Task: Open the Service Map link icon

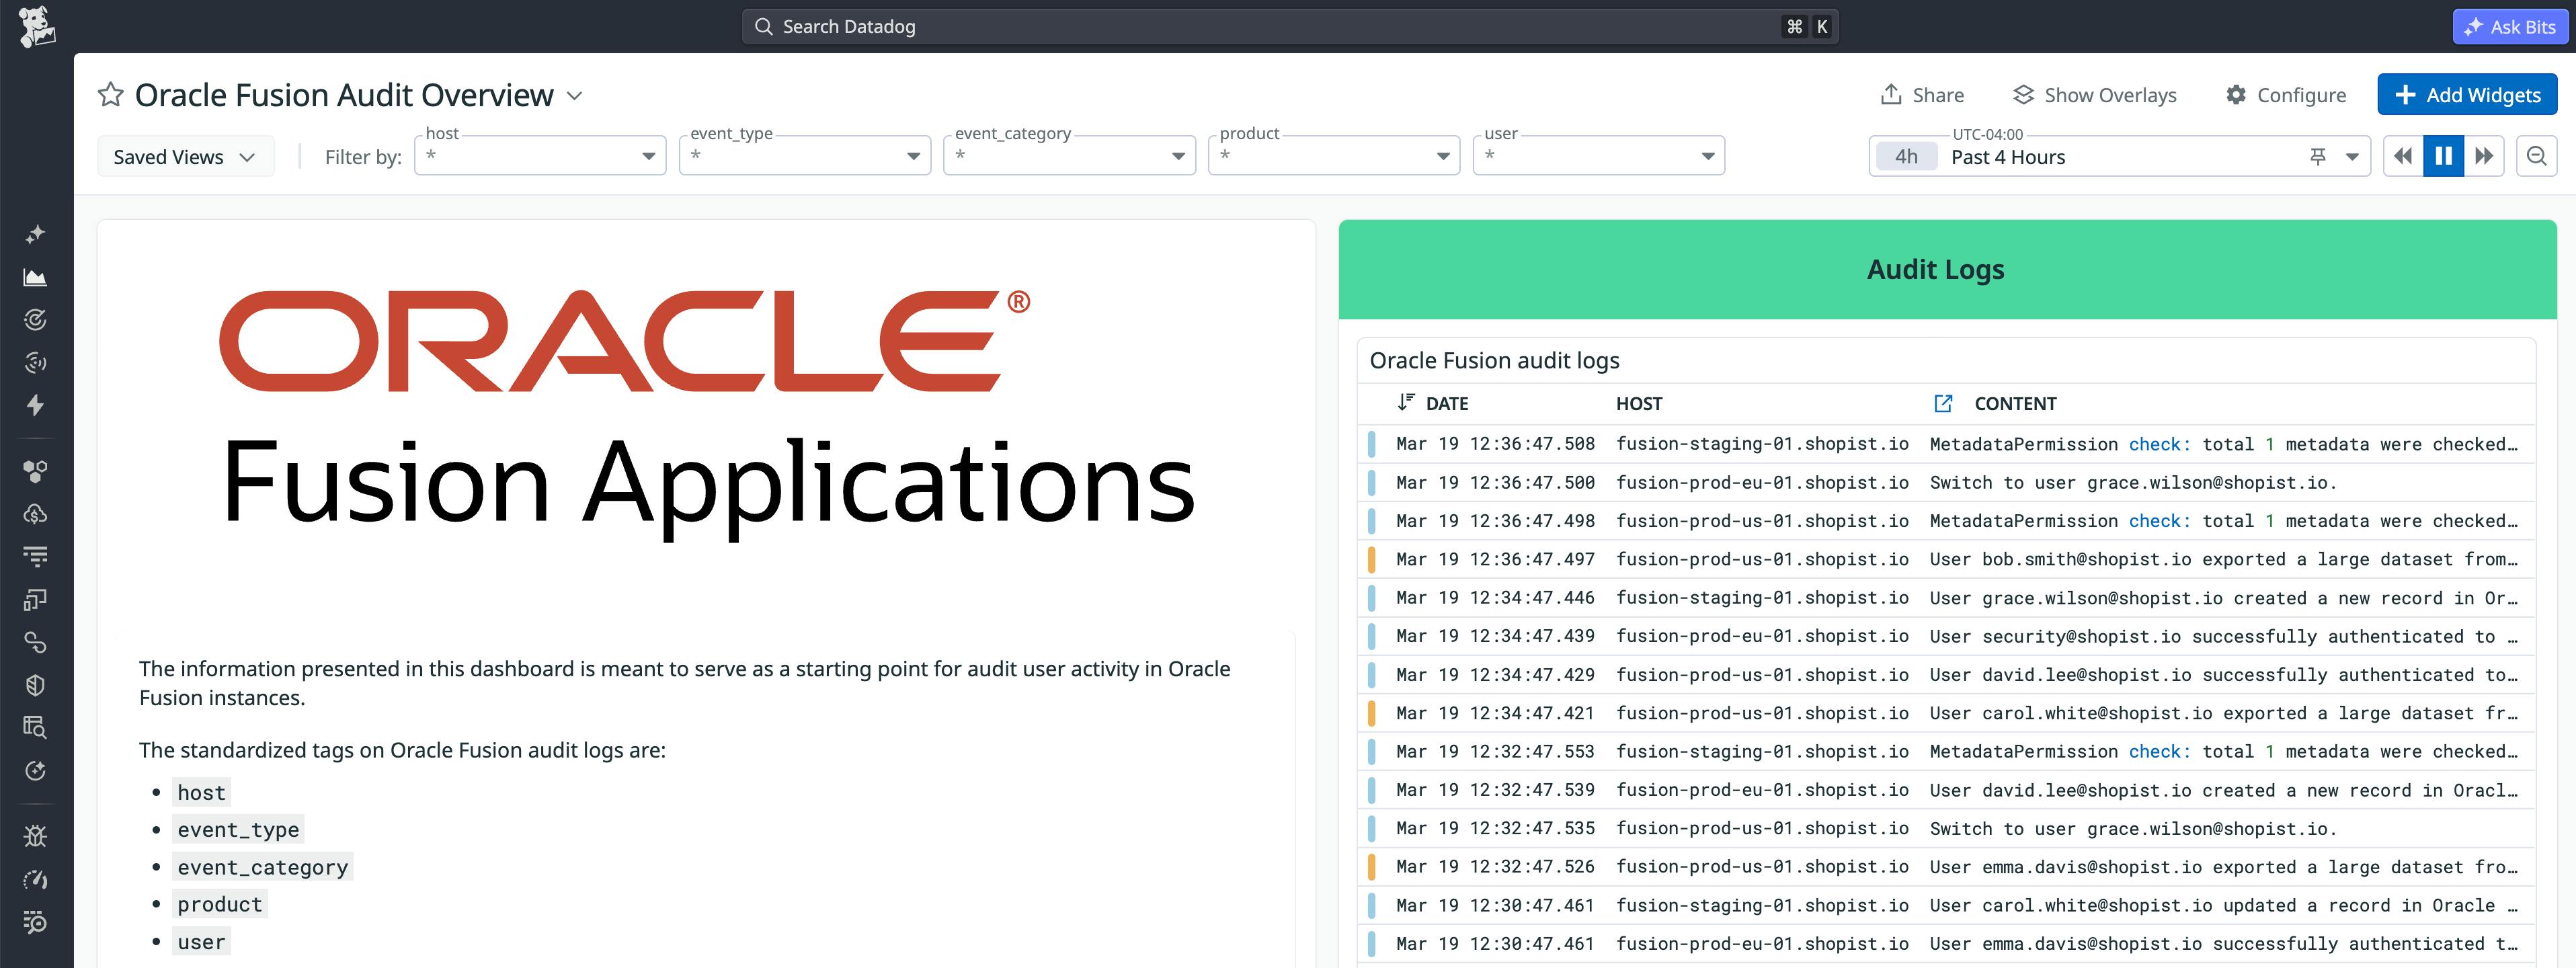Action: 36,641
